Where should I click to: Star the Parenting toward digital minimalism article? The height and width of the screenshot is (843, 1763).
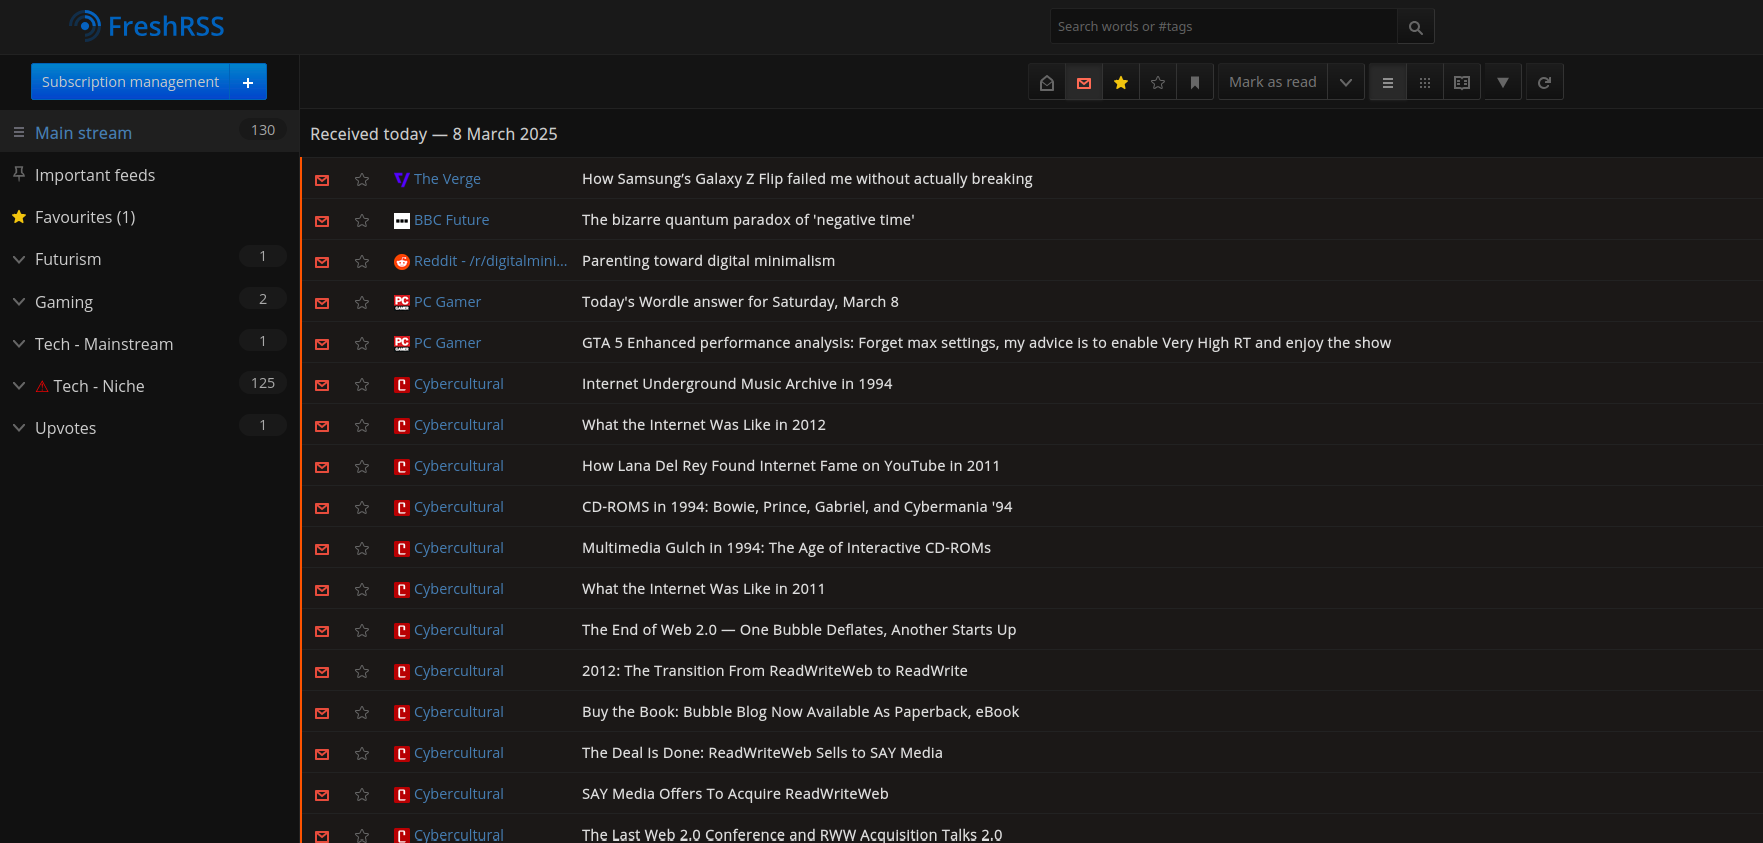coord(362,262)
